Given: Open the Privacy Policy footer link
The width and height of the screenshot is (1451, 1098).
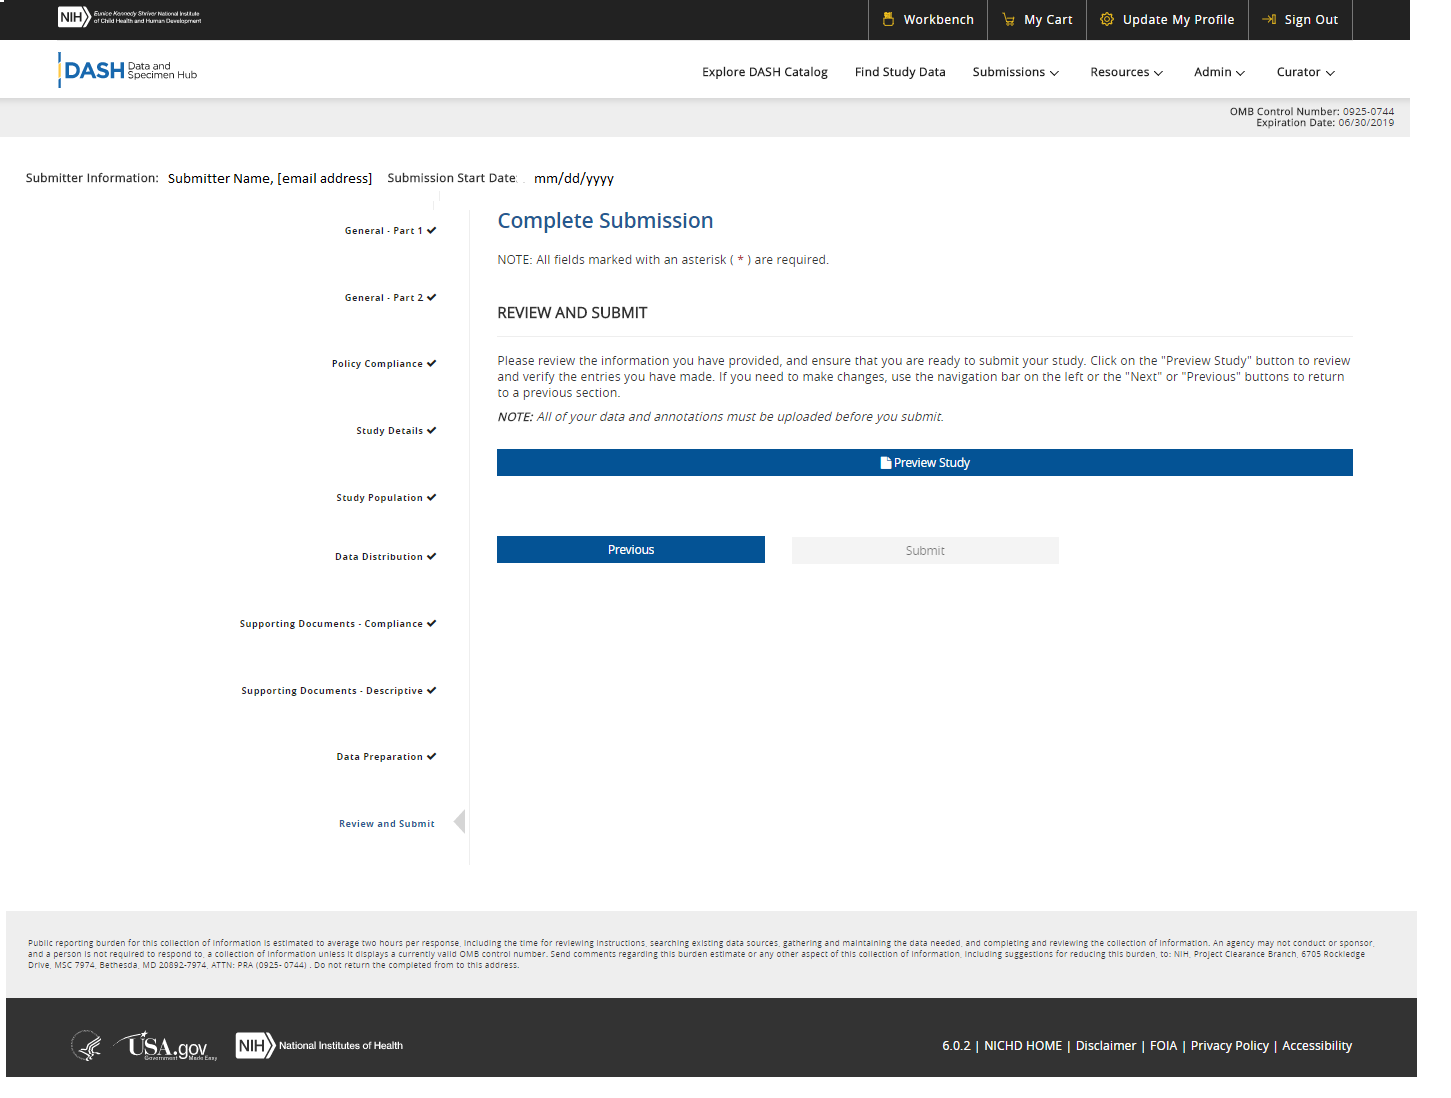Looking at the screenshot, I should click(1229, 1046).
